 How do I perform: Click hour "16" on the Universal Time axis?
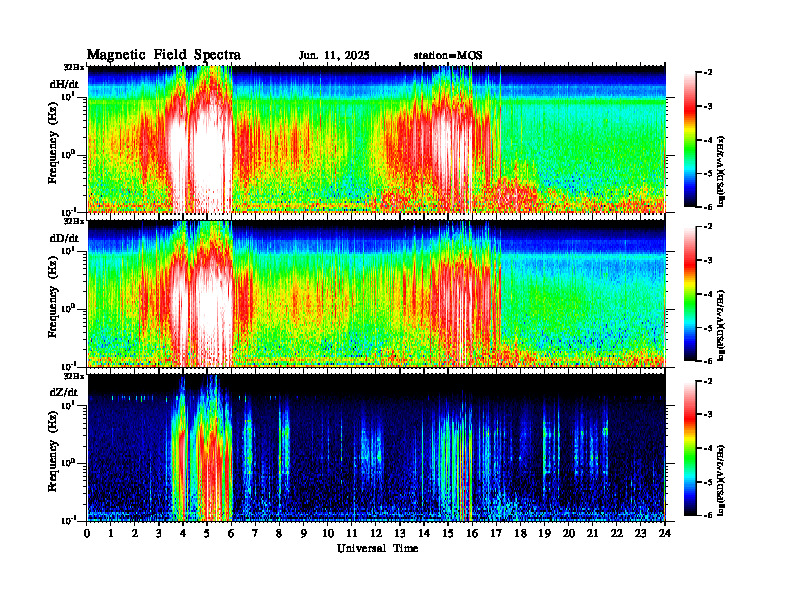(472, 533)
